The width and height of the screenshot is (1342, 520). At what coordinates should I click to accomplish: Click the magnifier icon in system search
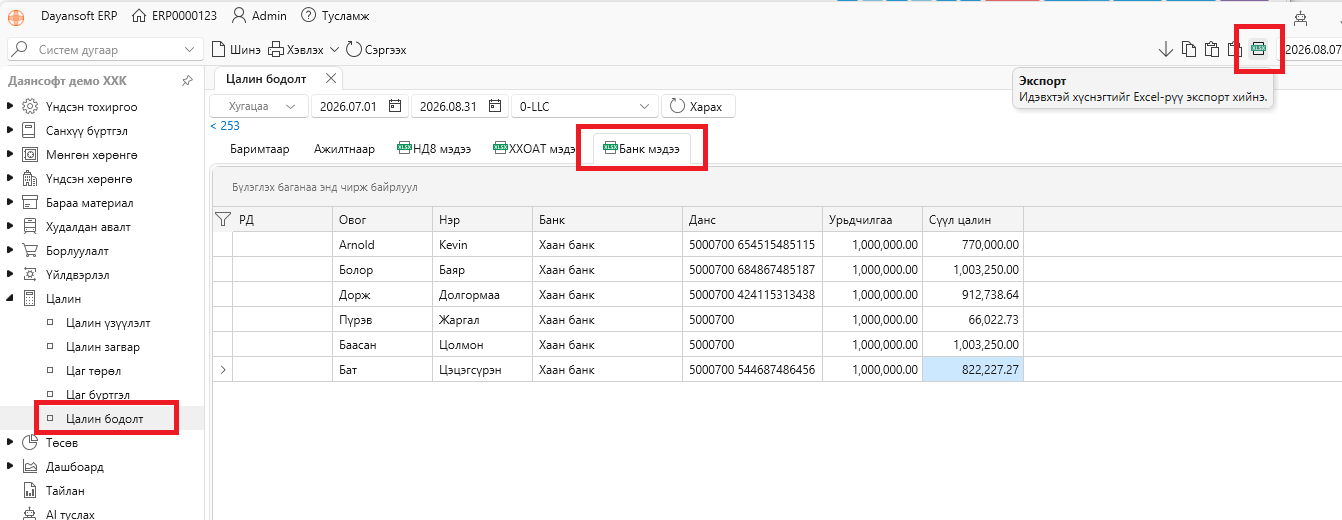[21, 49]
